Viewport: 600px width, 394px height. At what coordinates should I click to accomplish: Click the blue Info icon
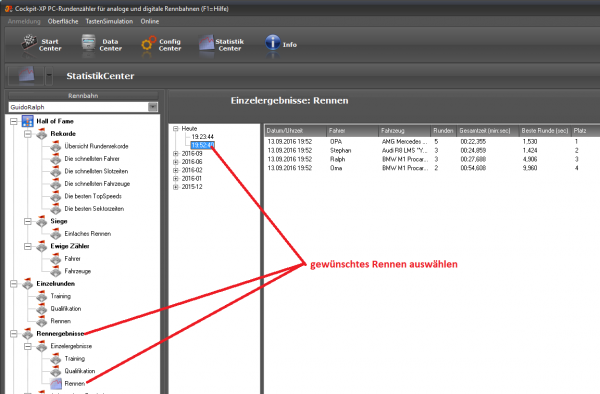point(272,42)
